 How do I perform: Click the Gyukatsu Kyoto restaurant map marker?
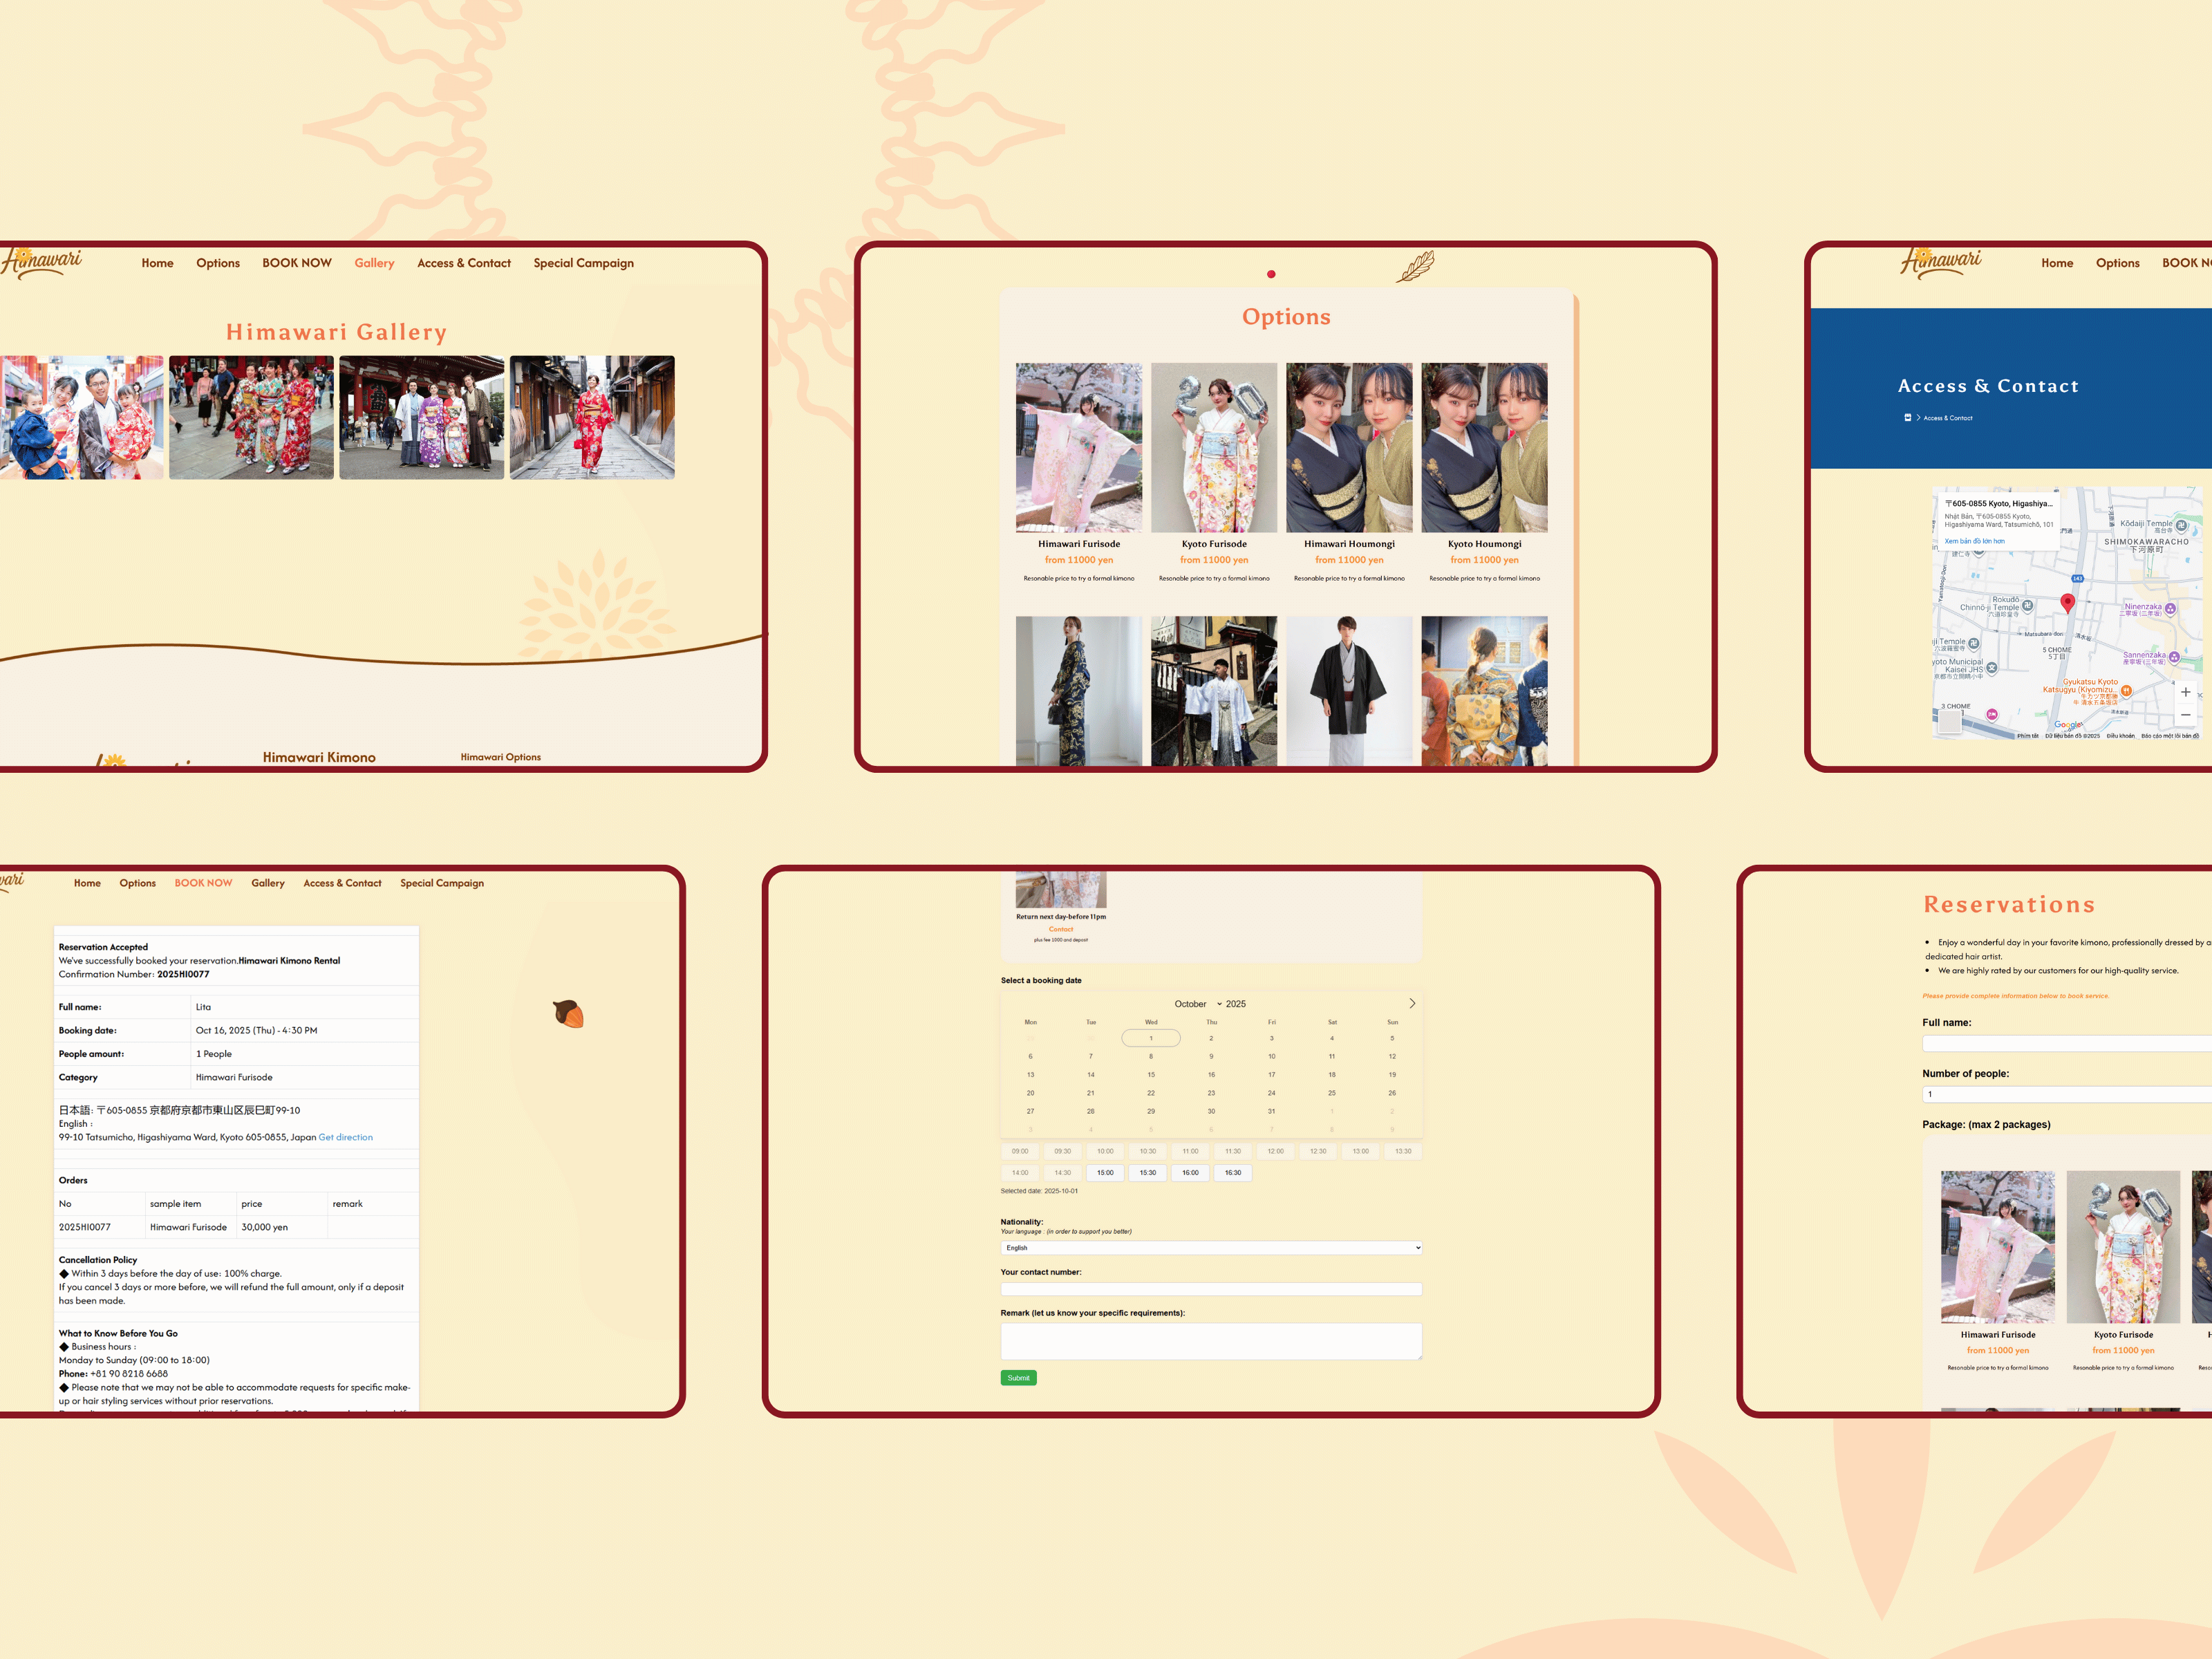(x=2126, y=690)
